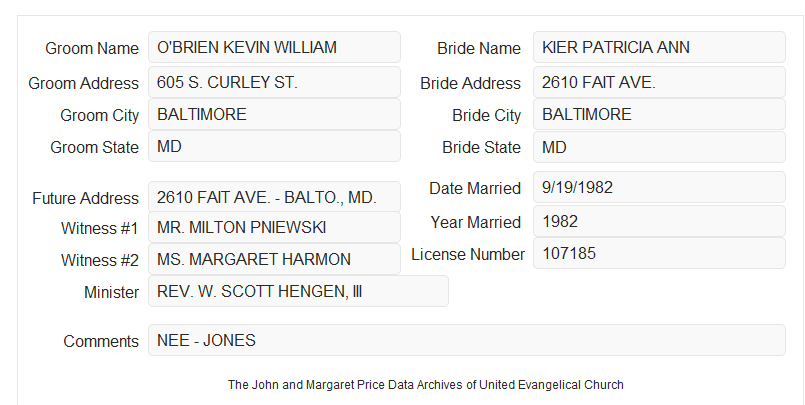Click the Year Married field
Image resolution: width=805 pixels, height=405 pixels.
coord(659,221)
